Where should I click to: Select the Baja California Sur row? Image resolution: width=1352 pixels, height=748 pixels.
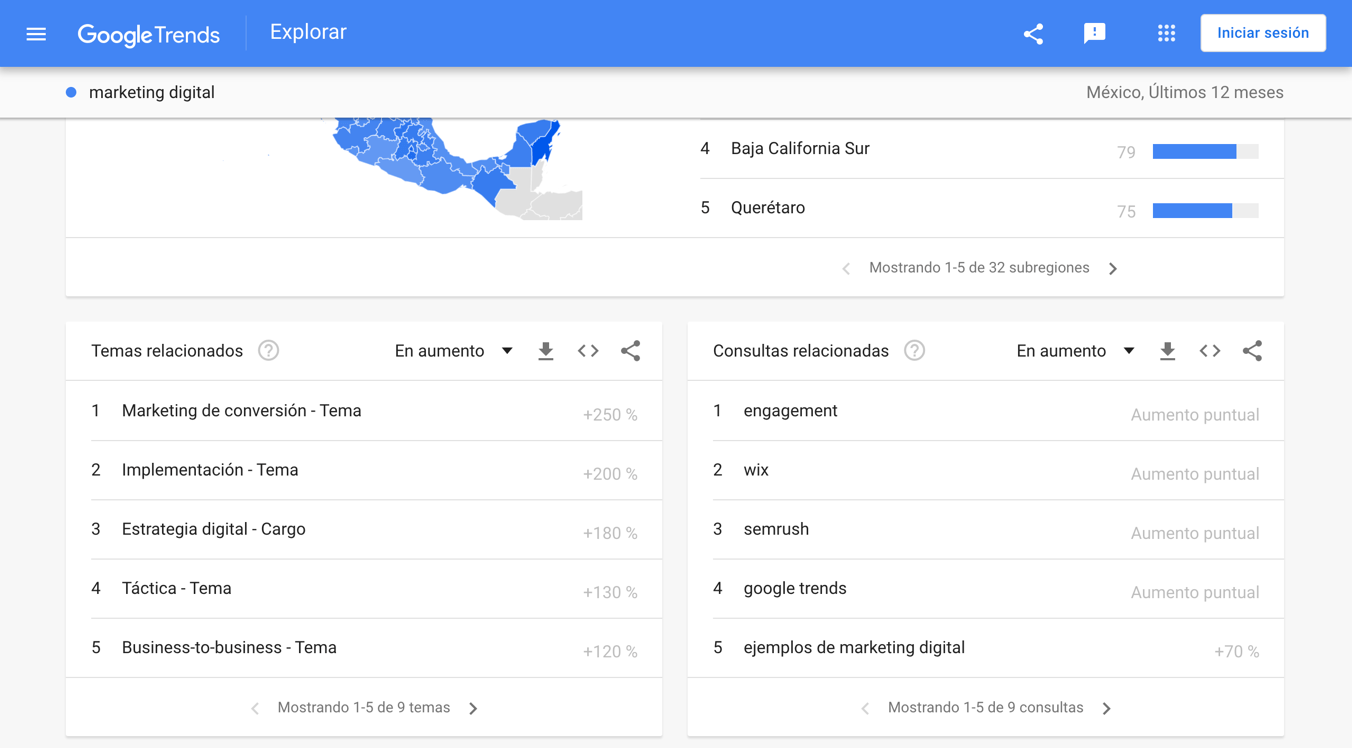click(x=991, y=149)
